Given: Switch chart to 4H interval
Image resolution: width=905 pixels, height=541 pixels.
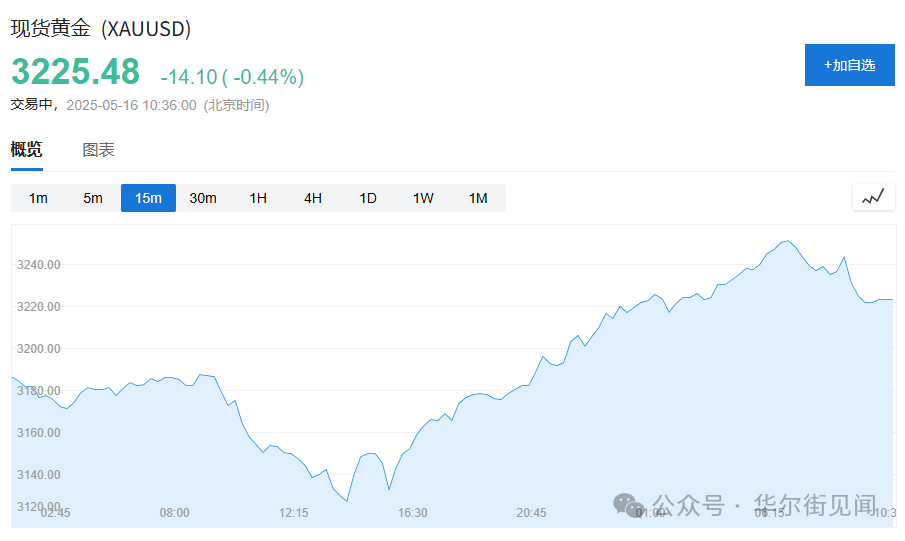Looking at the screenshot, I should [313, 198].
